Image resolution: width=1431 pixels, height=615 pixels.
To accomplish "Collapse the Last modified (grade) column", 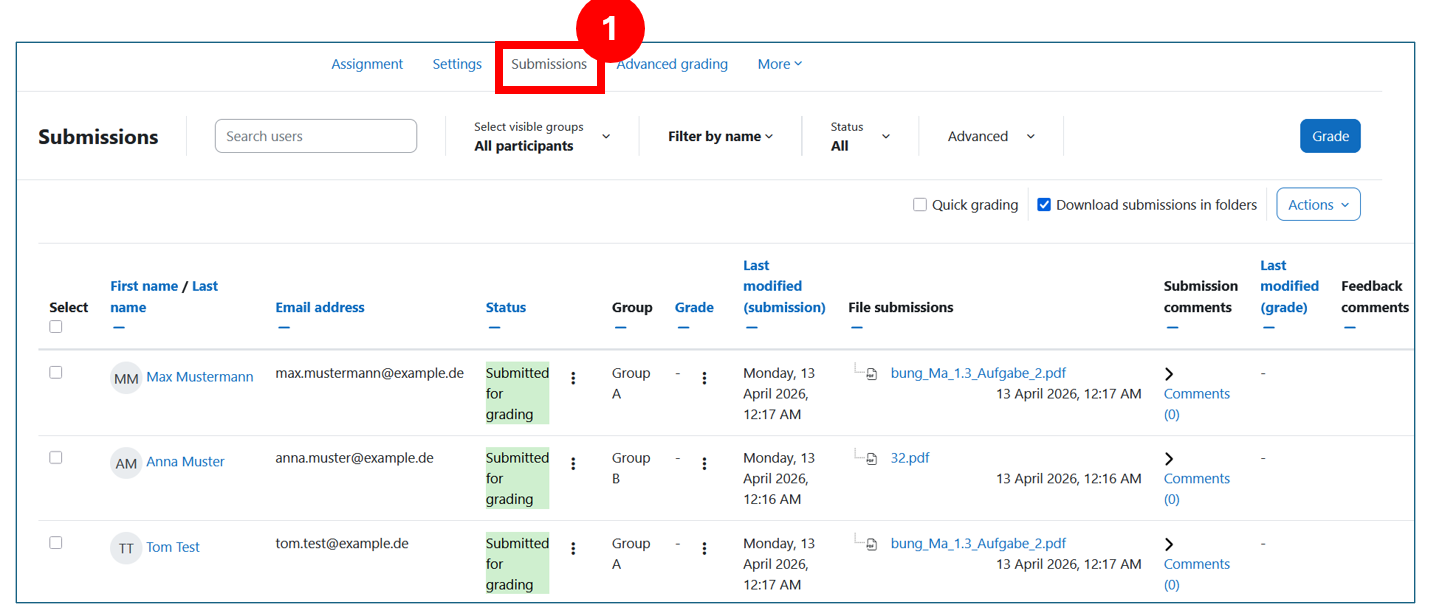I will point(1268,328).
